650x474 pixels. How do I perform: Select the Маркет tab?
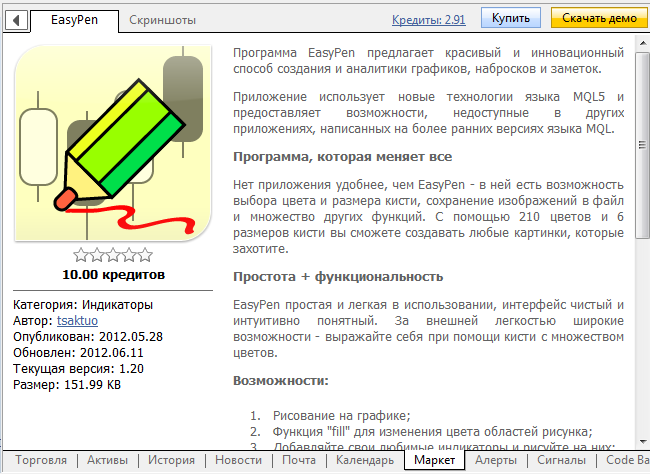pyautogui.click(x=434, y=460)
